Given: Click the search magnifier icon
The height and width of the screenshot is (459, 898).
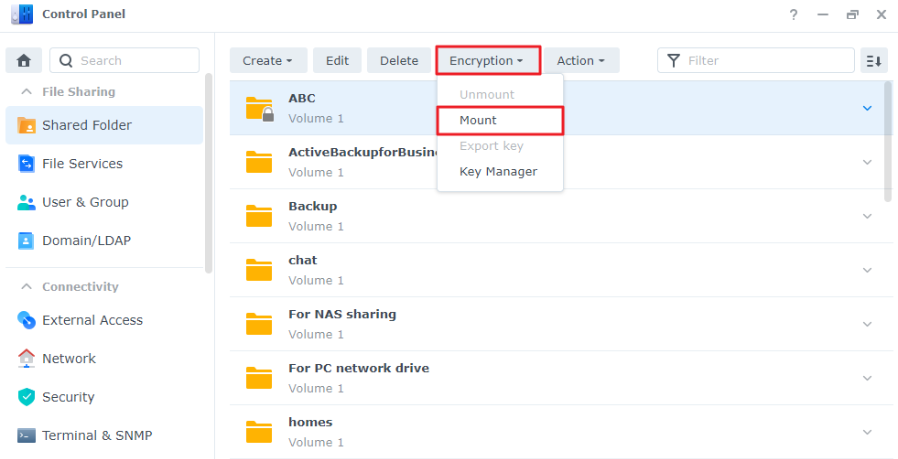Looking at the screenshot, I should [x=66, y=61].
